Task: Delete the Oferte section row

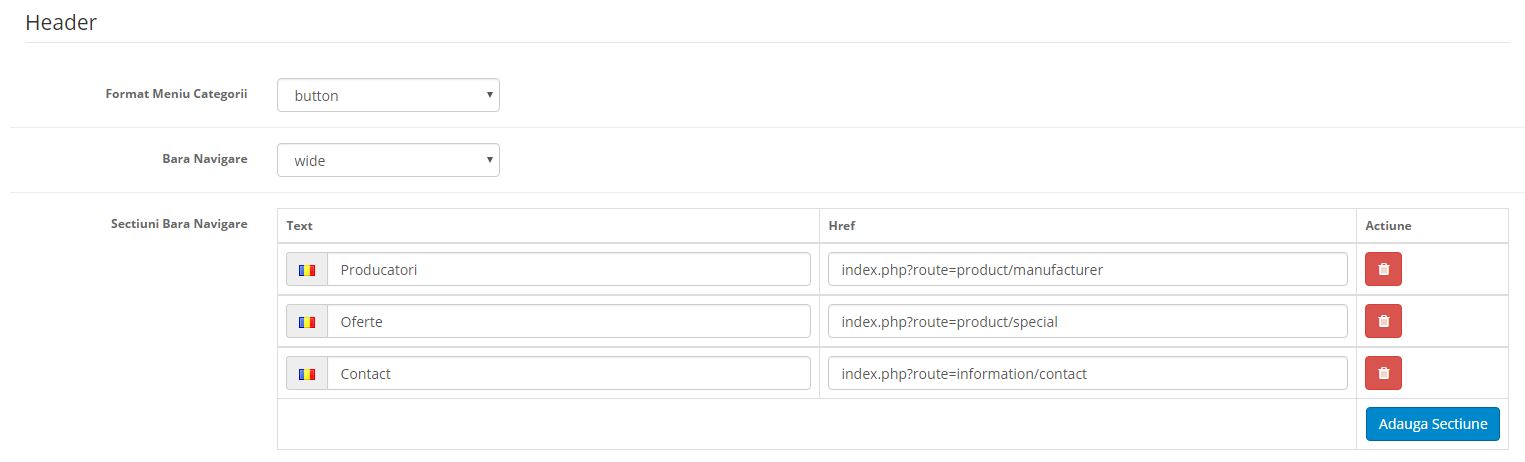Action: tap(1383, 321)
